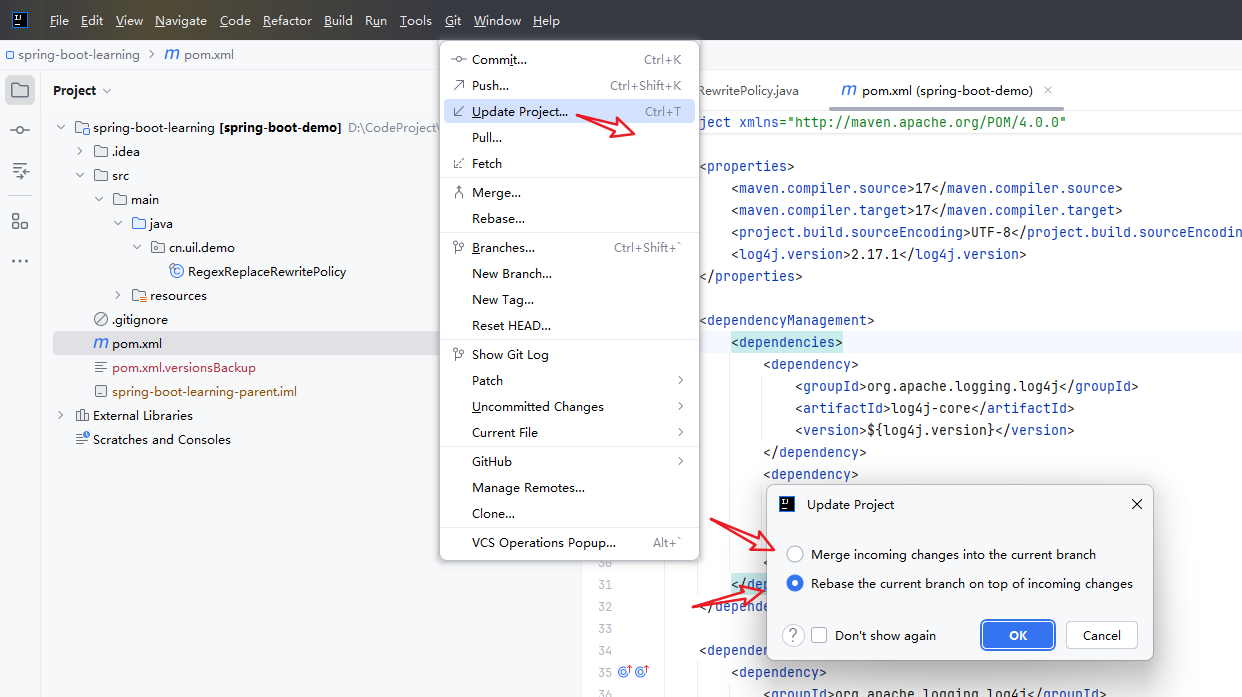Screen dimensions: 1242x697
Task: Collapse the spring-boot-learning root node
Action: [x=61, y=128]
